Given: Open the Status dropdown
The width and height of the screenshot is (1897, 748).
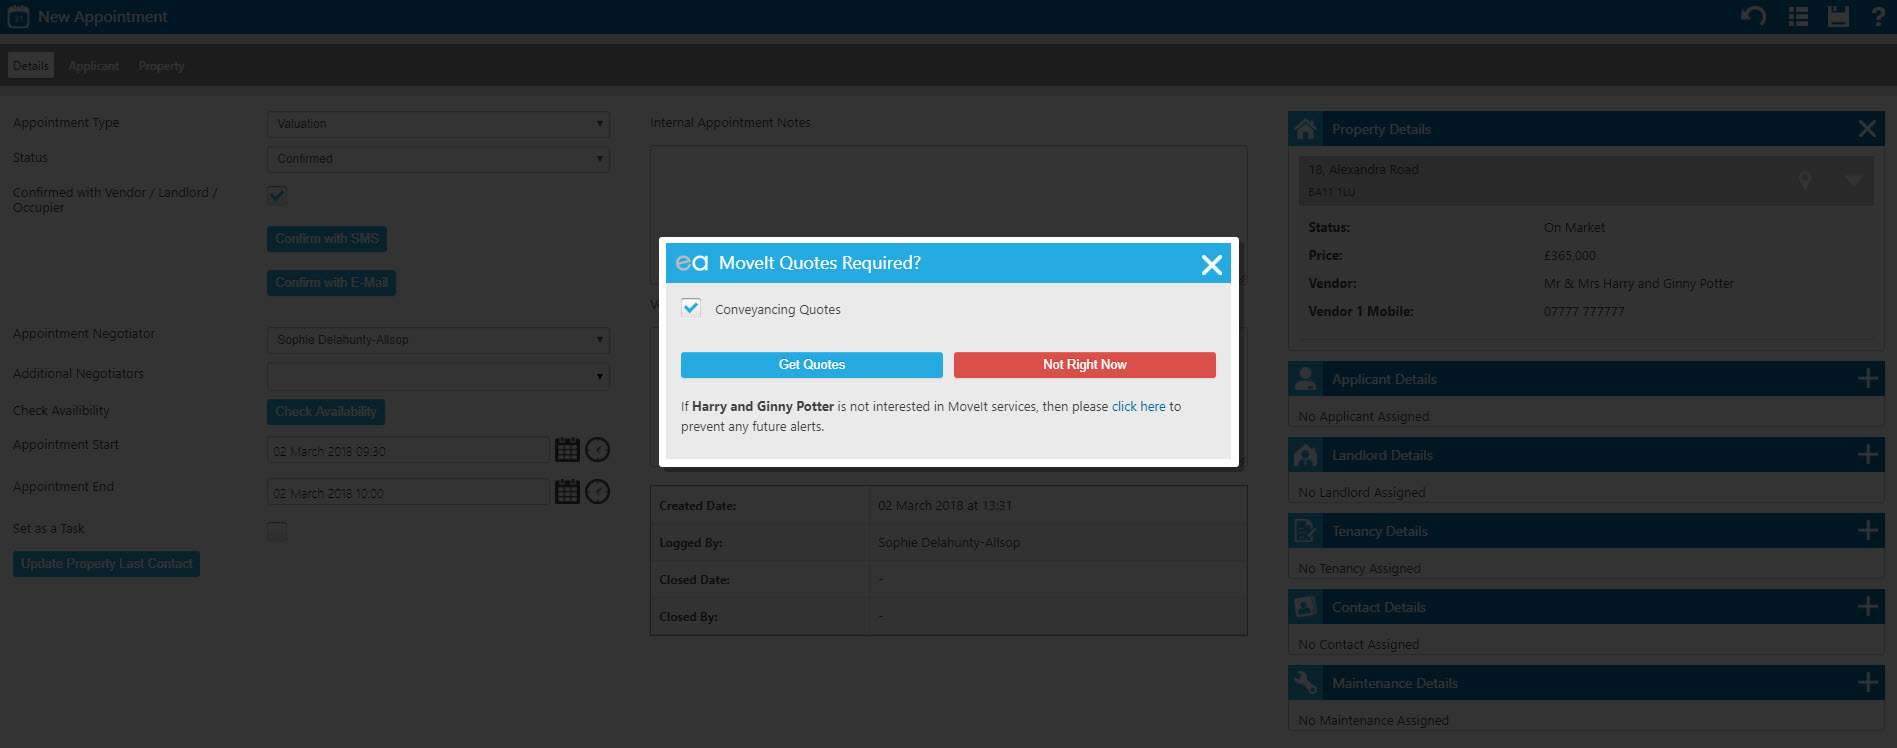Looking at the screenshot, I should (x=438, y=159).
